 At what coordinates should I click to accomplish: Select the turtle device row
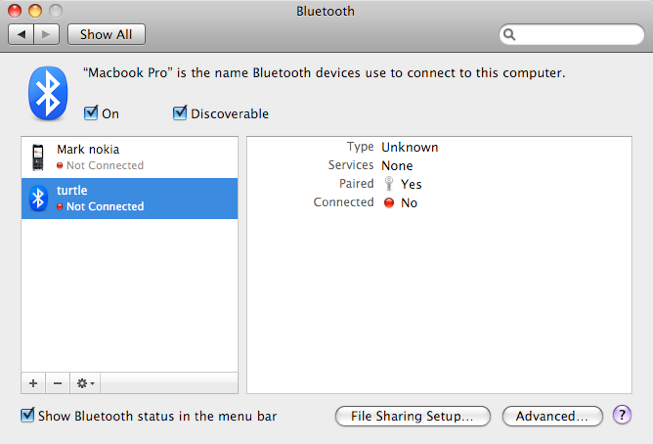tap(130, 198)
